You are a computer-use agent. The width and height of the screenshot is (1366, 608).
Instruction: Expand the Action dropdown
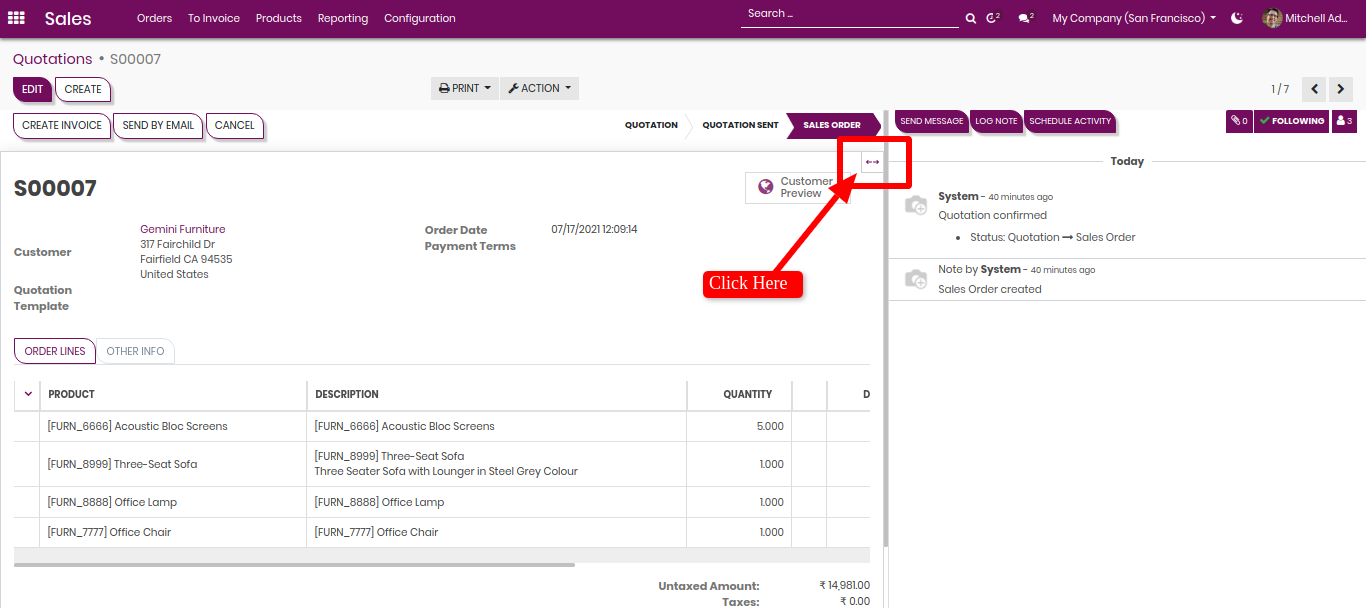pos(539,88)
